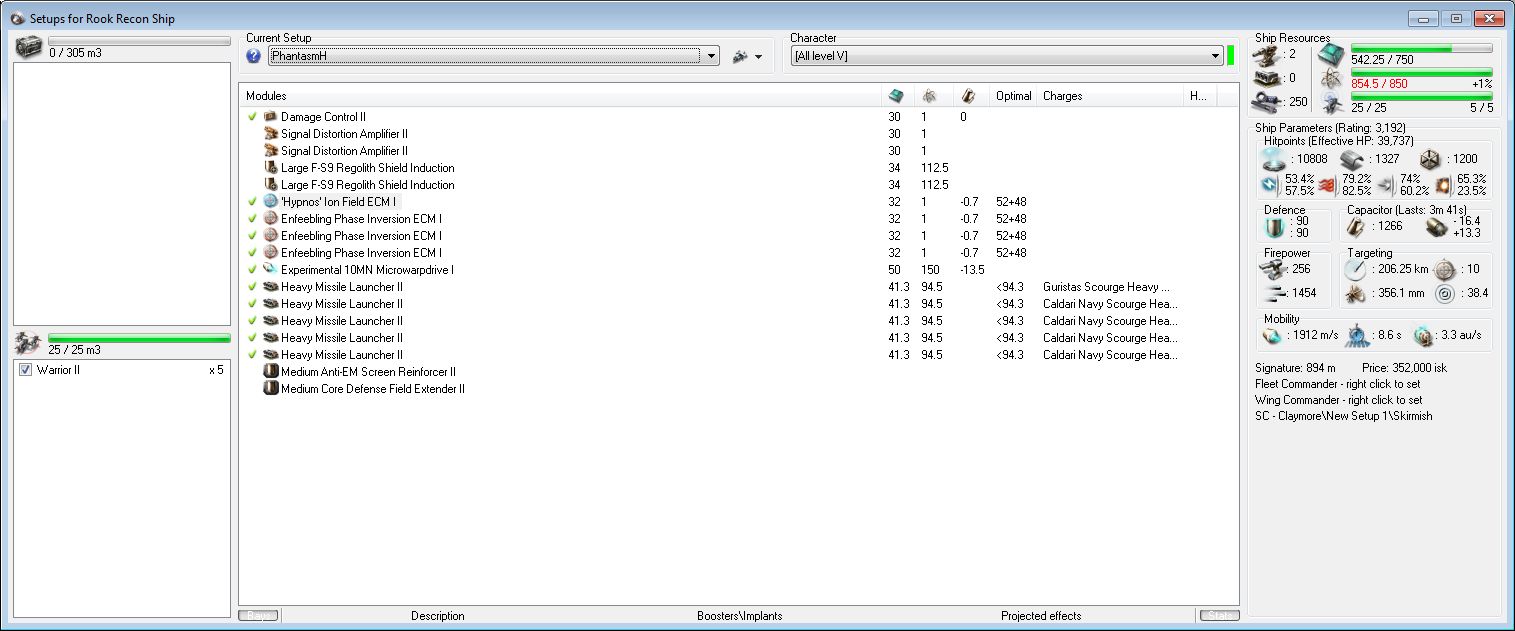The height and width of the screenshot is (631, 1515).
Task: Click the explosive resistance icon showing 65.3%
Action: [1443, 184]
